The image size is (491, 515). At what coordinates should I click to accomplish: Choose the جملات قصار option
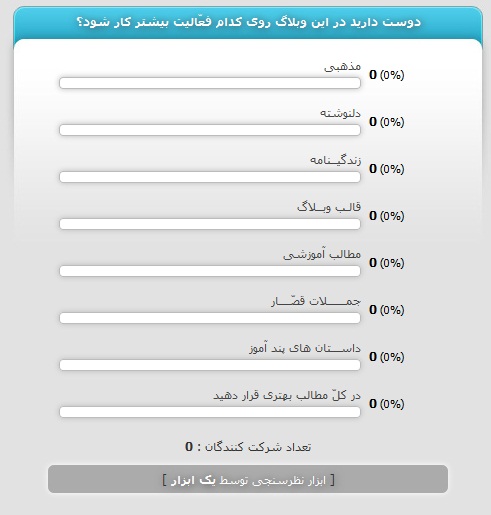[316, 301]
